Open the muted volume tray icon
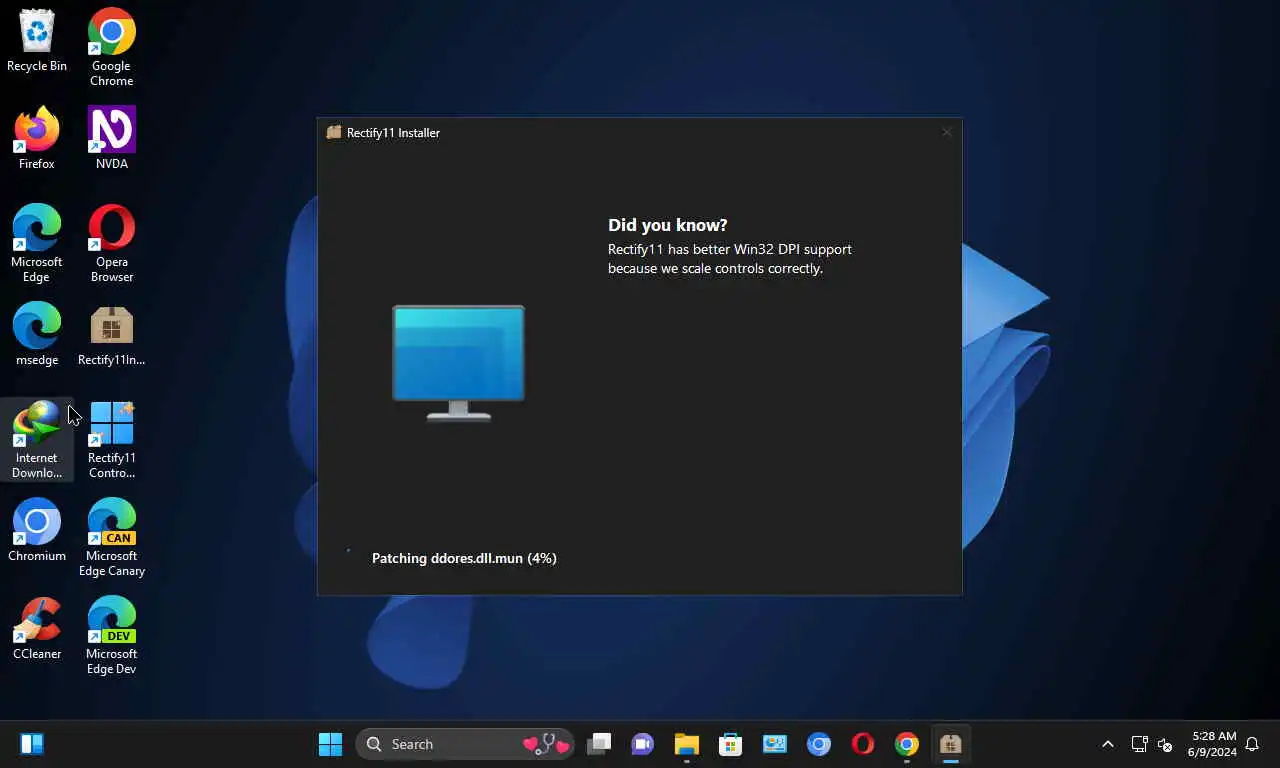 point(1165,744)
